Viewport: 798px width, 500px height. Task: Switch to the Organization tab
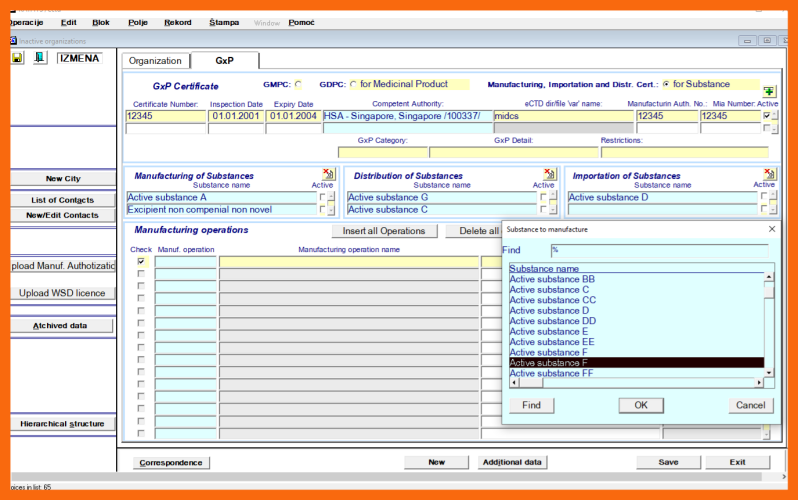click(x=155, y=61)
